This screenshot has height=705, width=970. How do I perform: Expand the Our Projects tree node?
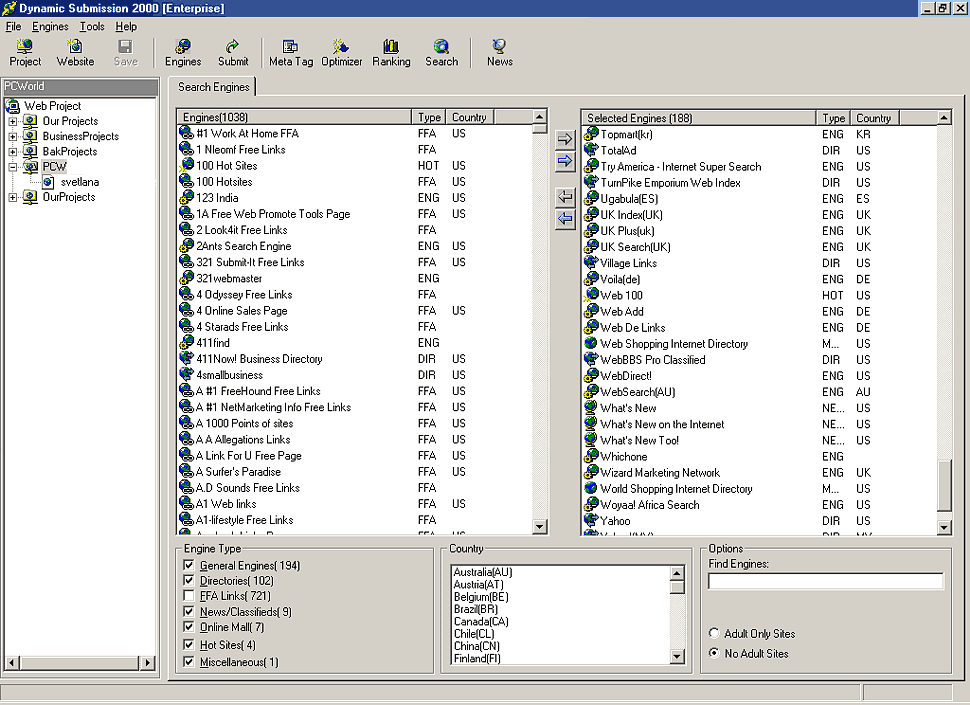[12, 121]
